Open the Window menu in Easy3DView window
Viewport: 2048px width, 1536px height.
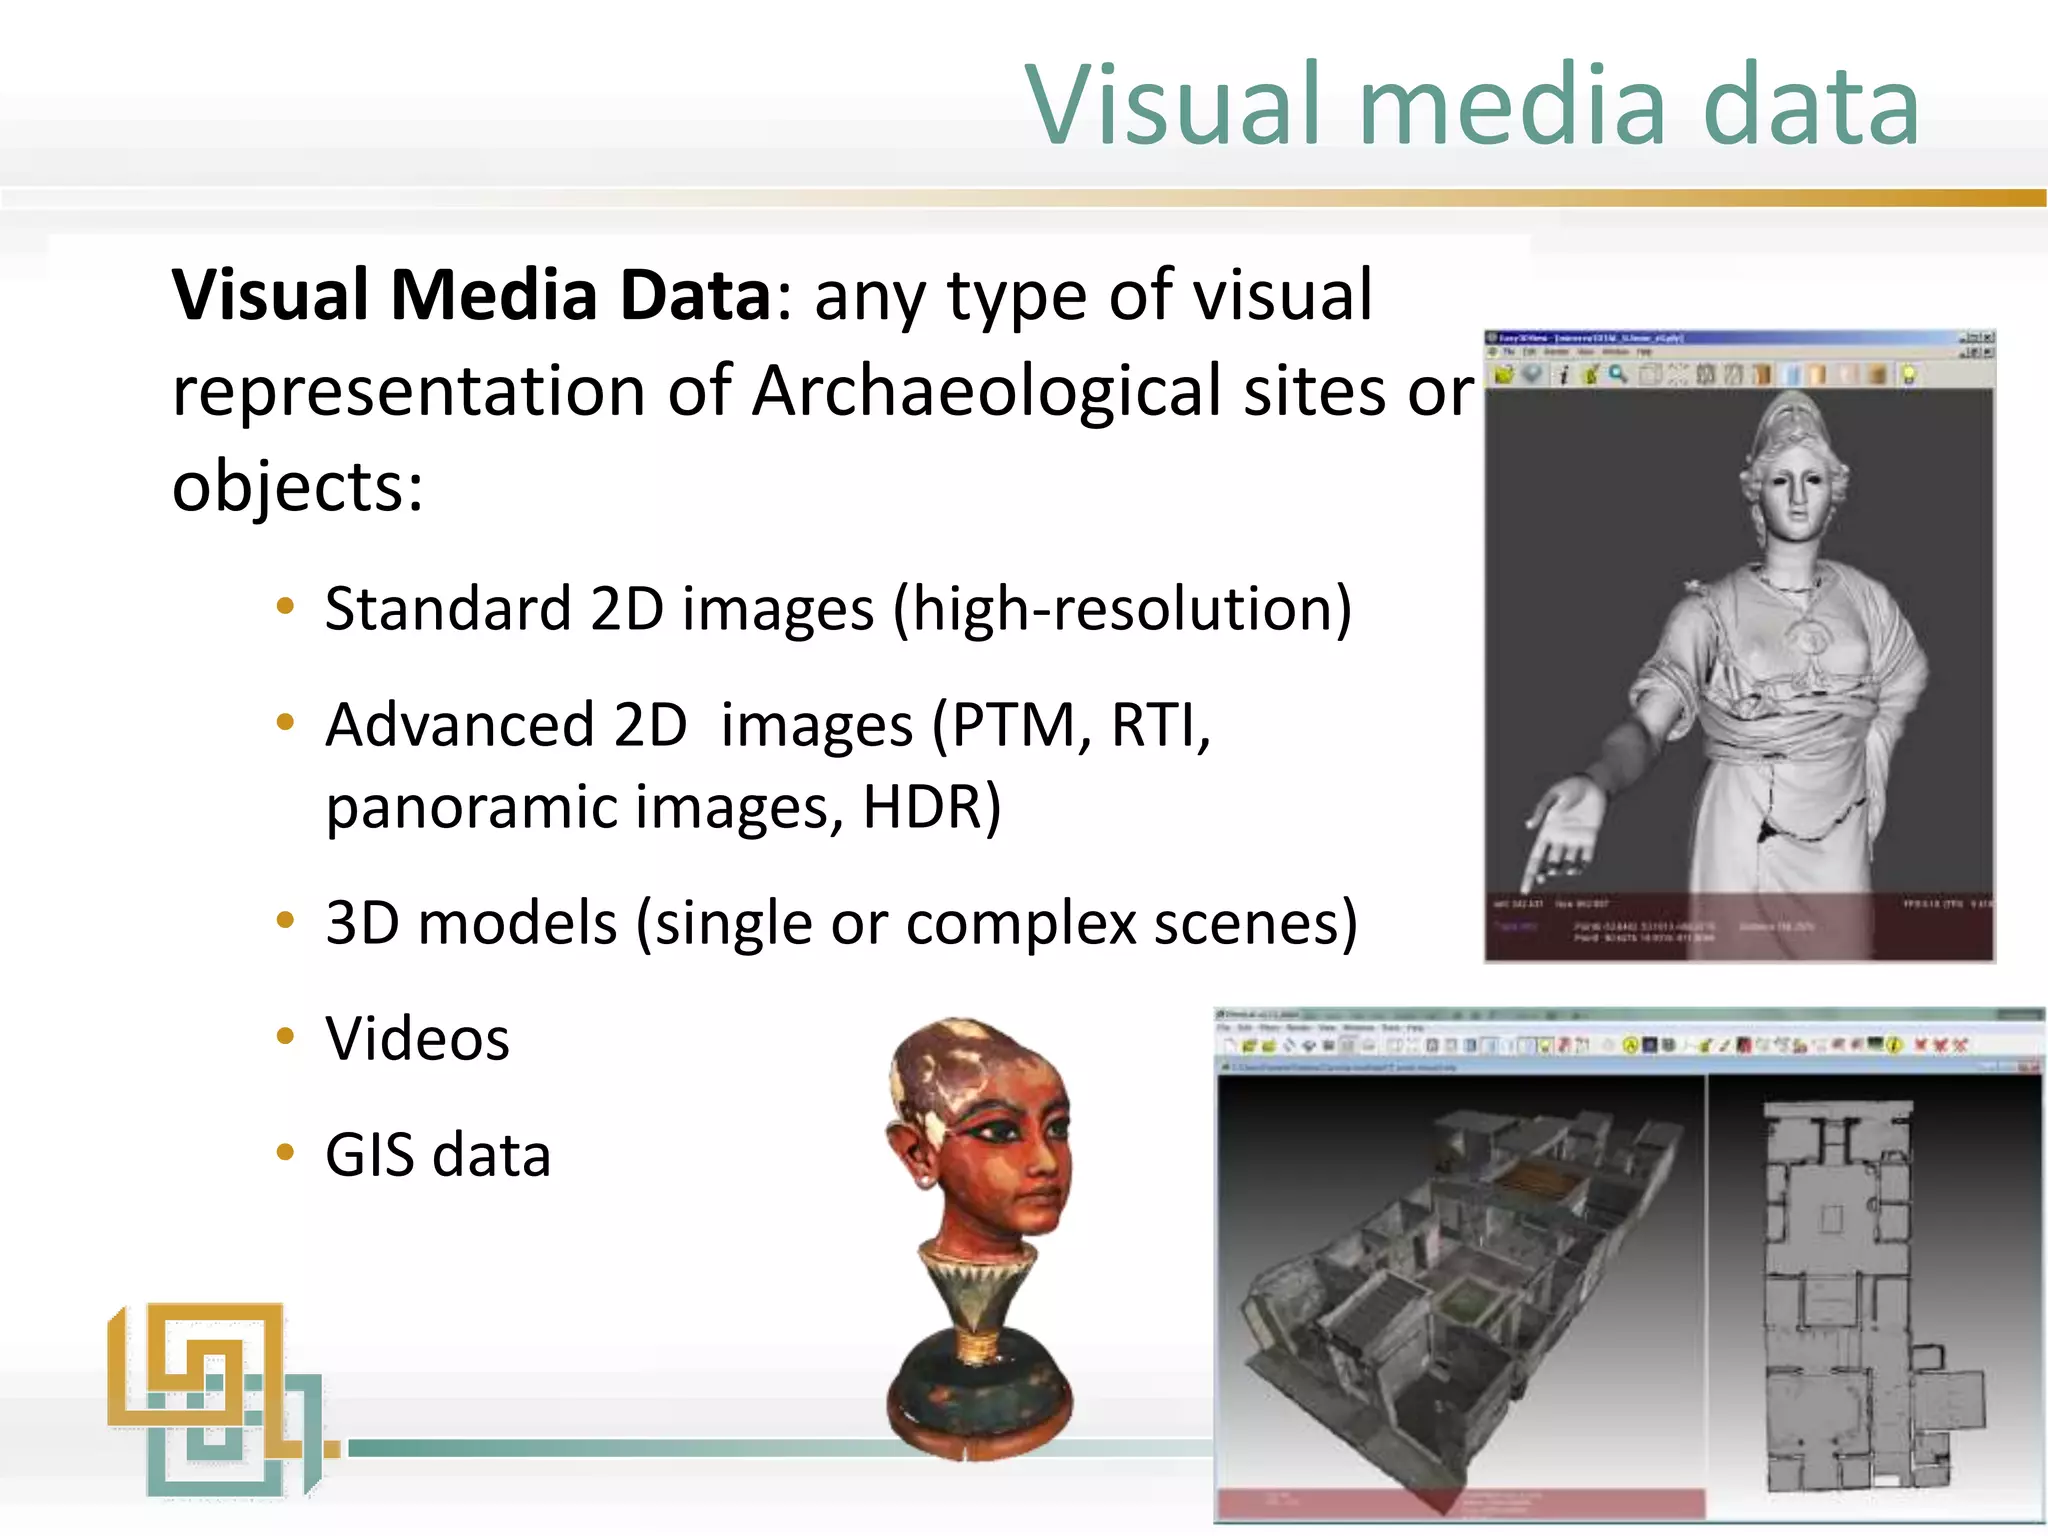tap(1615, 351)
